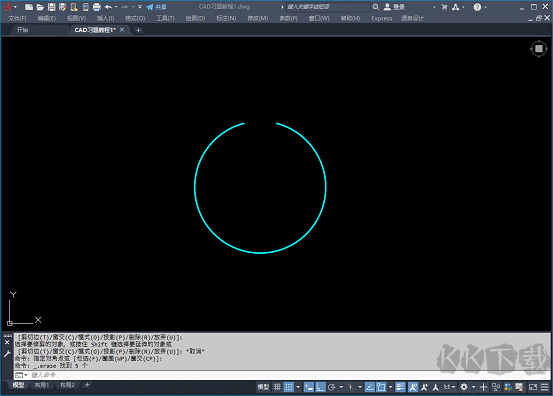
Task: Expand the Autodesk application menu arrow
Action: pos(15,7)
